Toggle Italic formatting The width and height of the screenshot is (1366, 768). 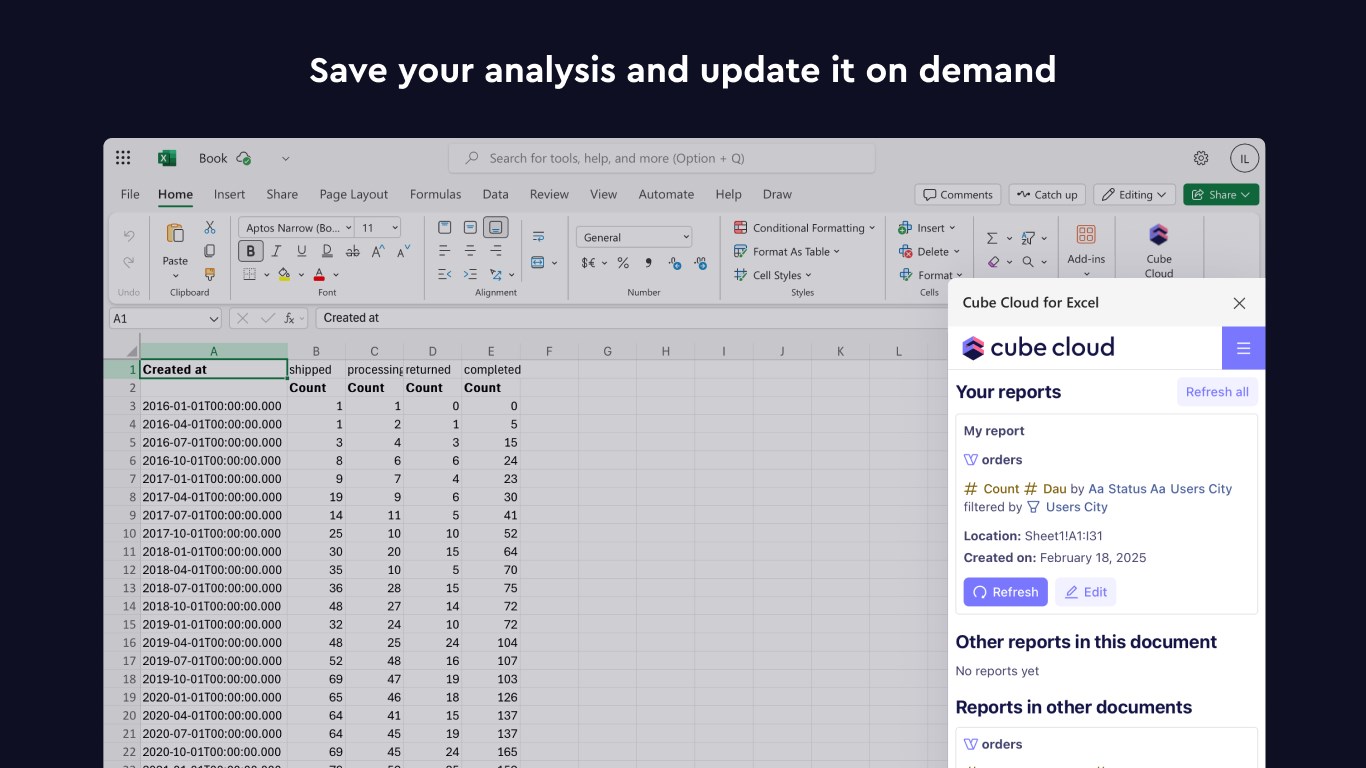tap(277, 251)
